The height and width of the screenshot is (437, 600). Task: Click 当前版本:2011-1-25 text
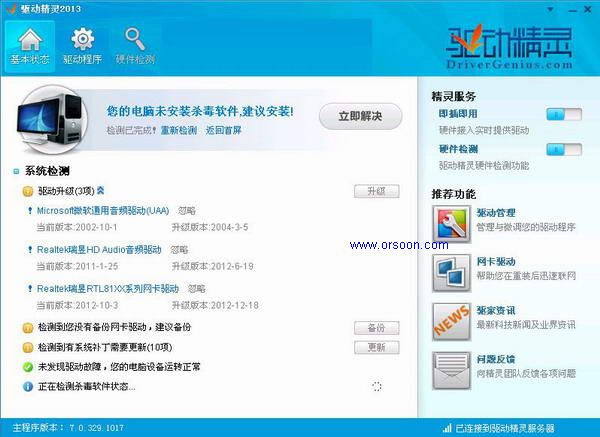click(x=77, y=266)
